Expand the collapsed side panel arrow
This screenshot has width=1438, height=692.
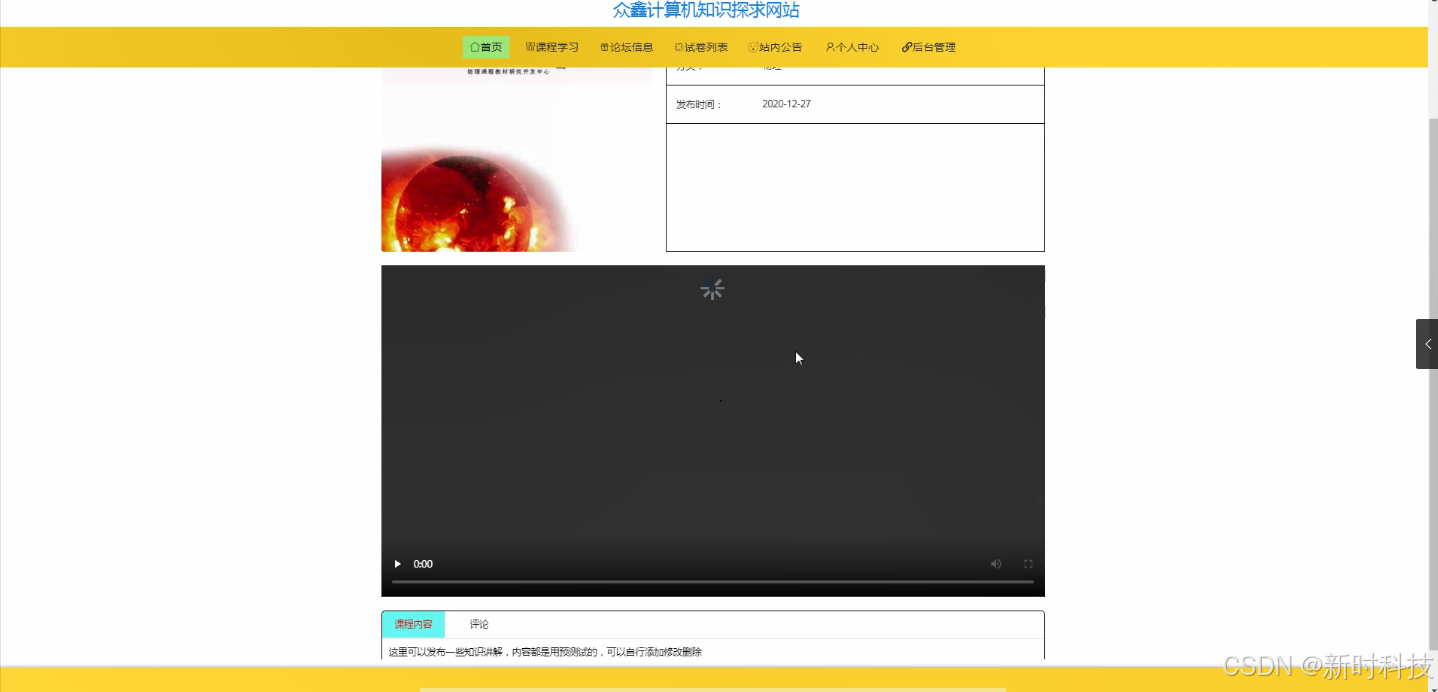(1427, 344)
